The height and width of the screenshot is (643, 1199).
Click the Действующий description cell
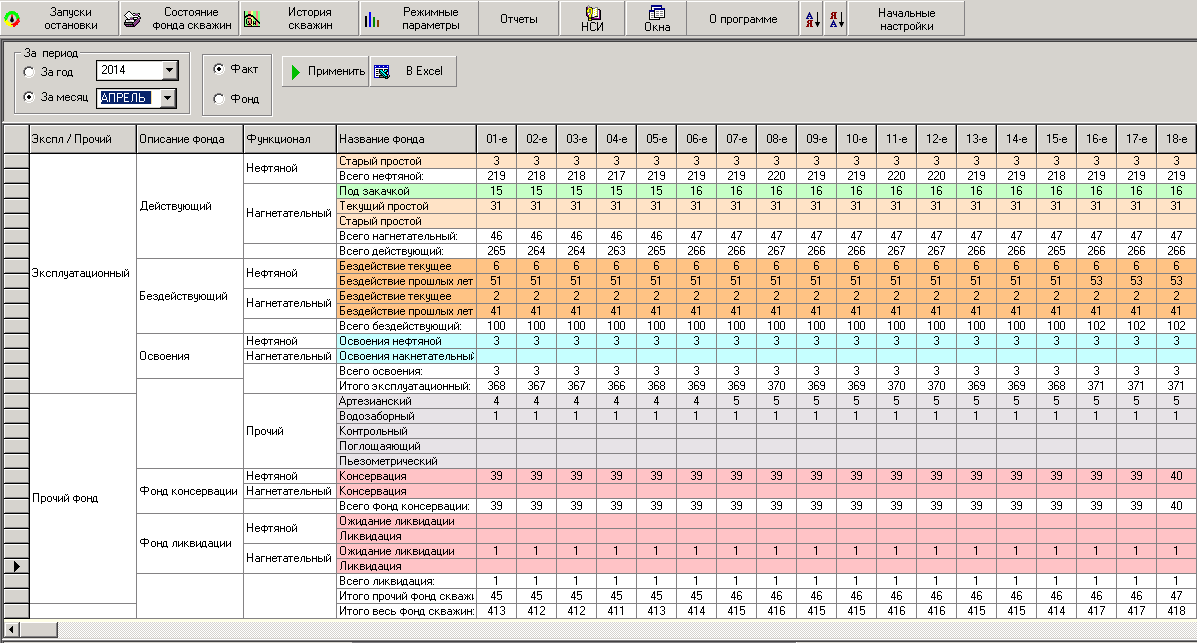190,206
